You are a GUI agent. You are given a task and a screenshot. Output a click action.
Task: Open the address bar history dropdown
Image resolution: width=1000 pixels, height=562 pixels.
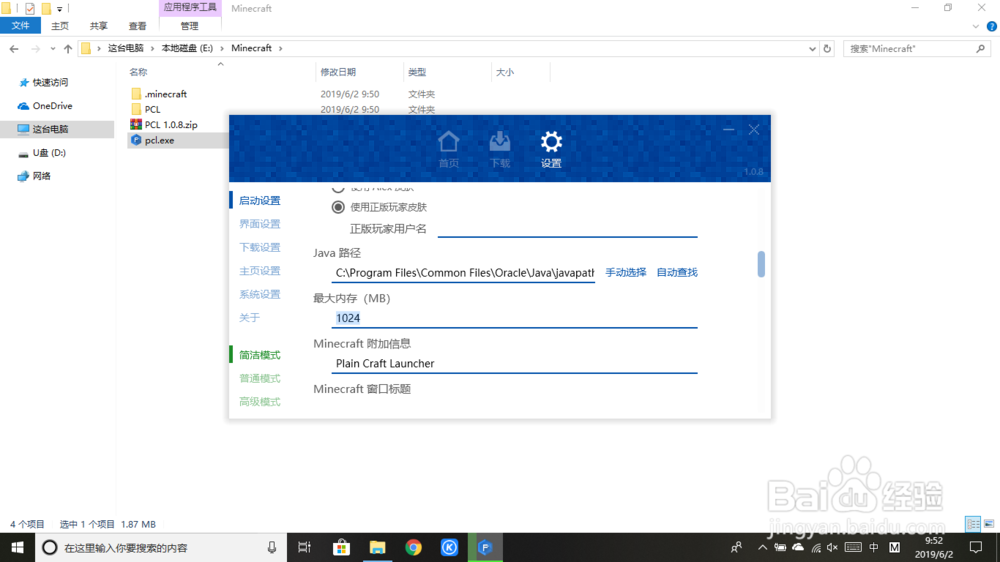[812, 48]
